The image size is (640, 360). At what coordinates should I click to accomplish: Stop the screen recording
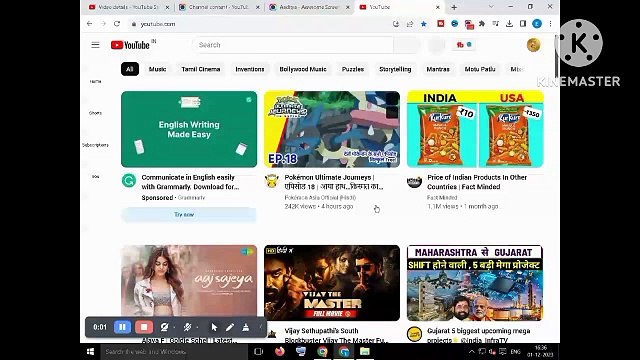coord(144,327)
